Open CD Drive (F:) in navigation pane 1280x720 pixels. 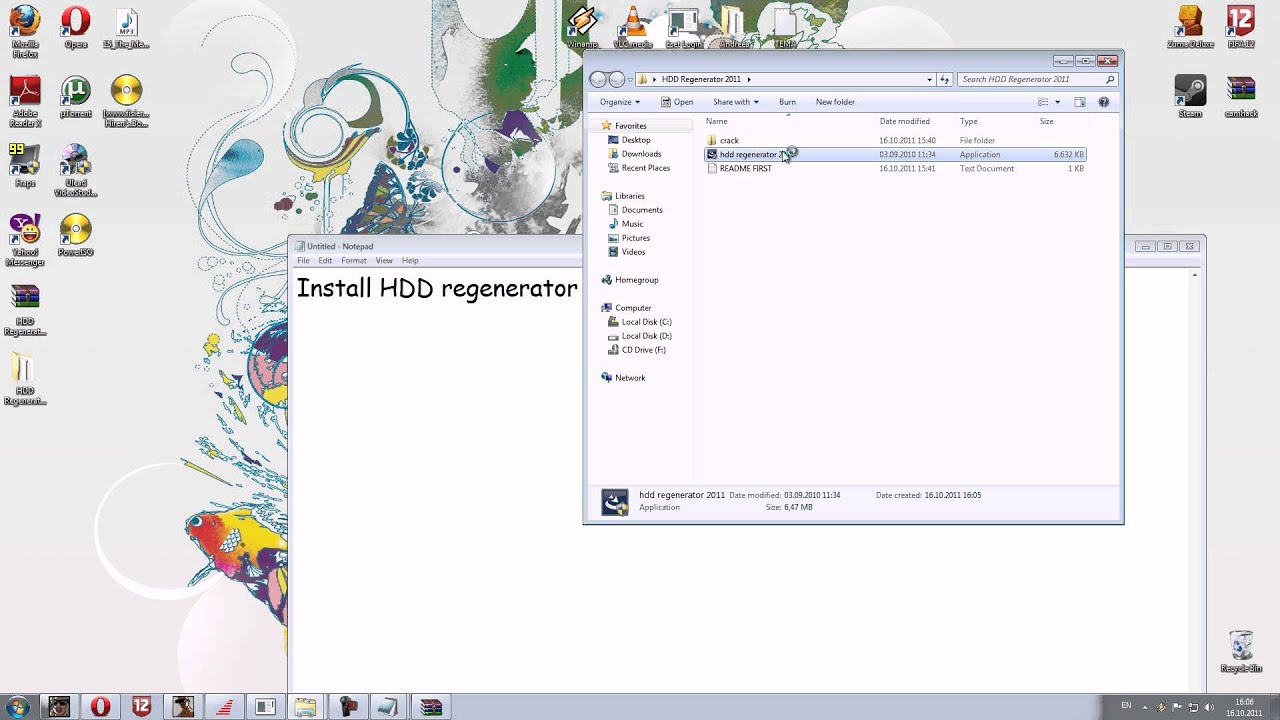click(x=643, y=350)
